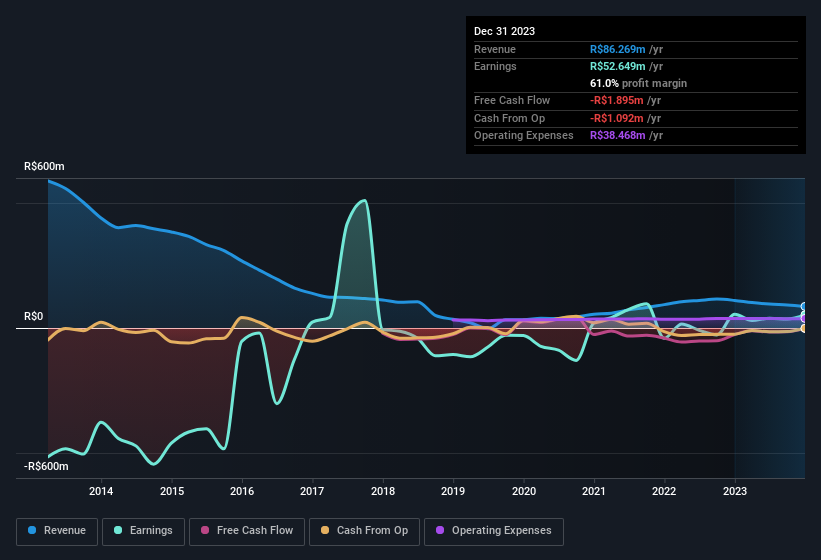Toggle the Earnings legend button

tap(143, 531)
